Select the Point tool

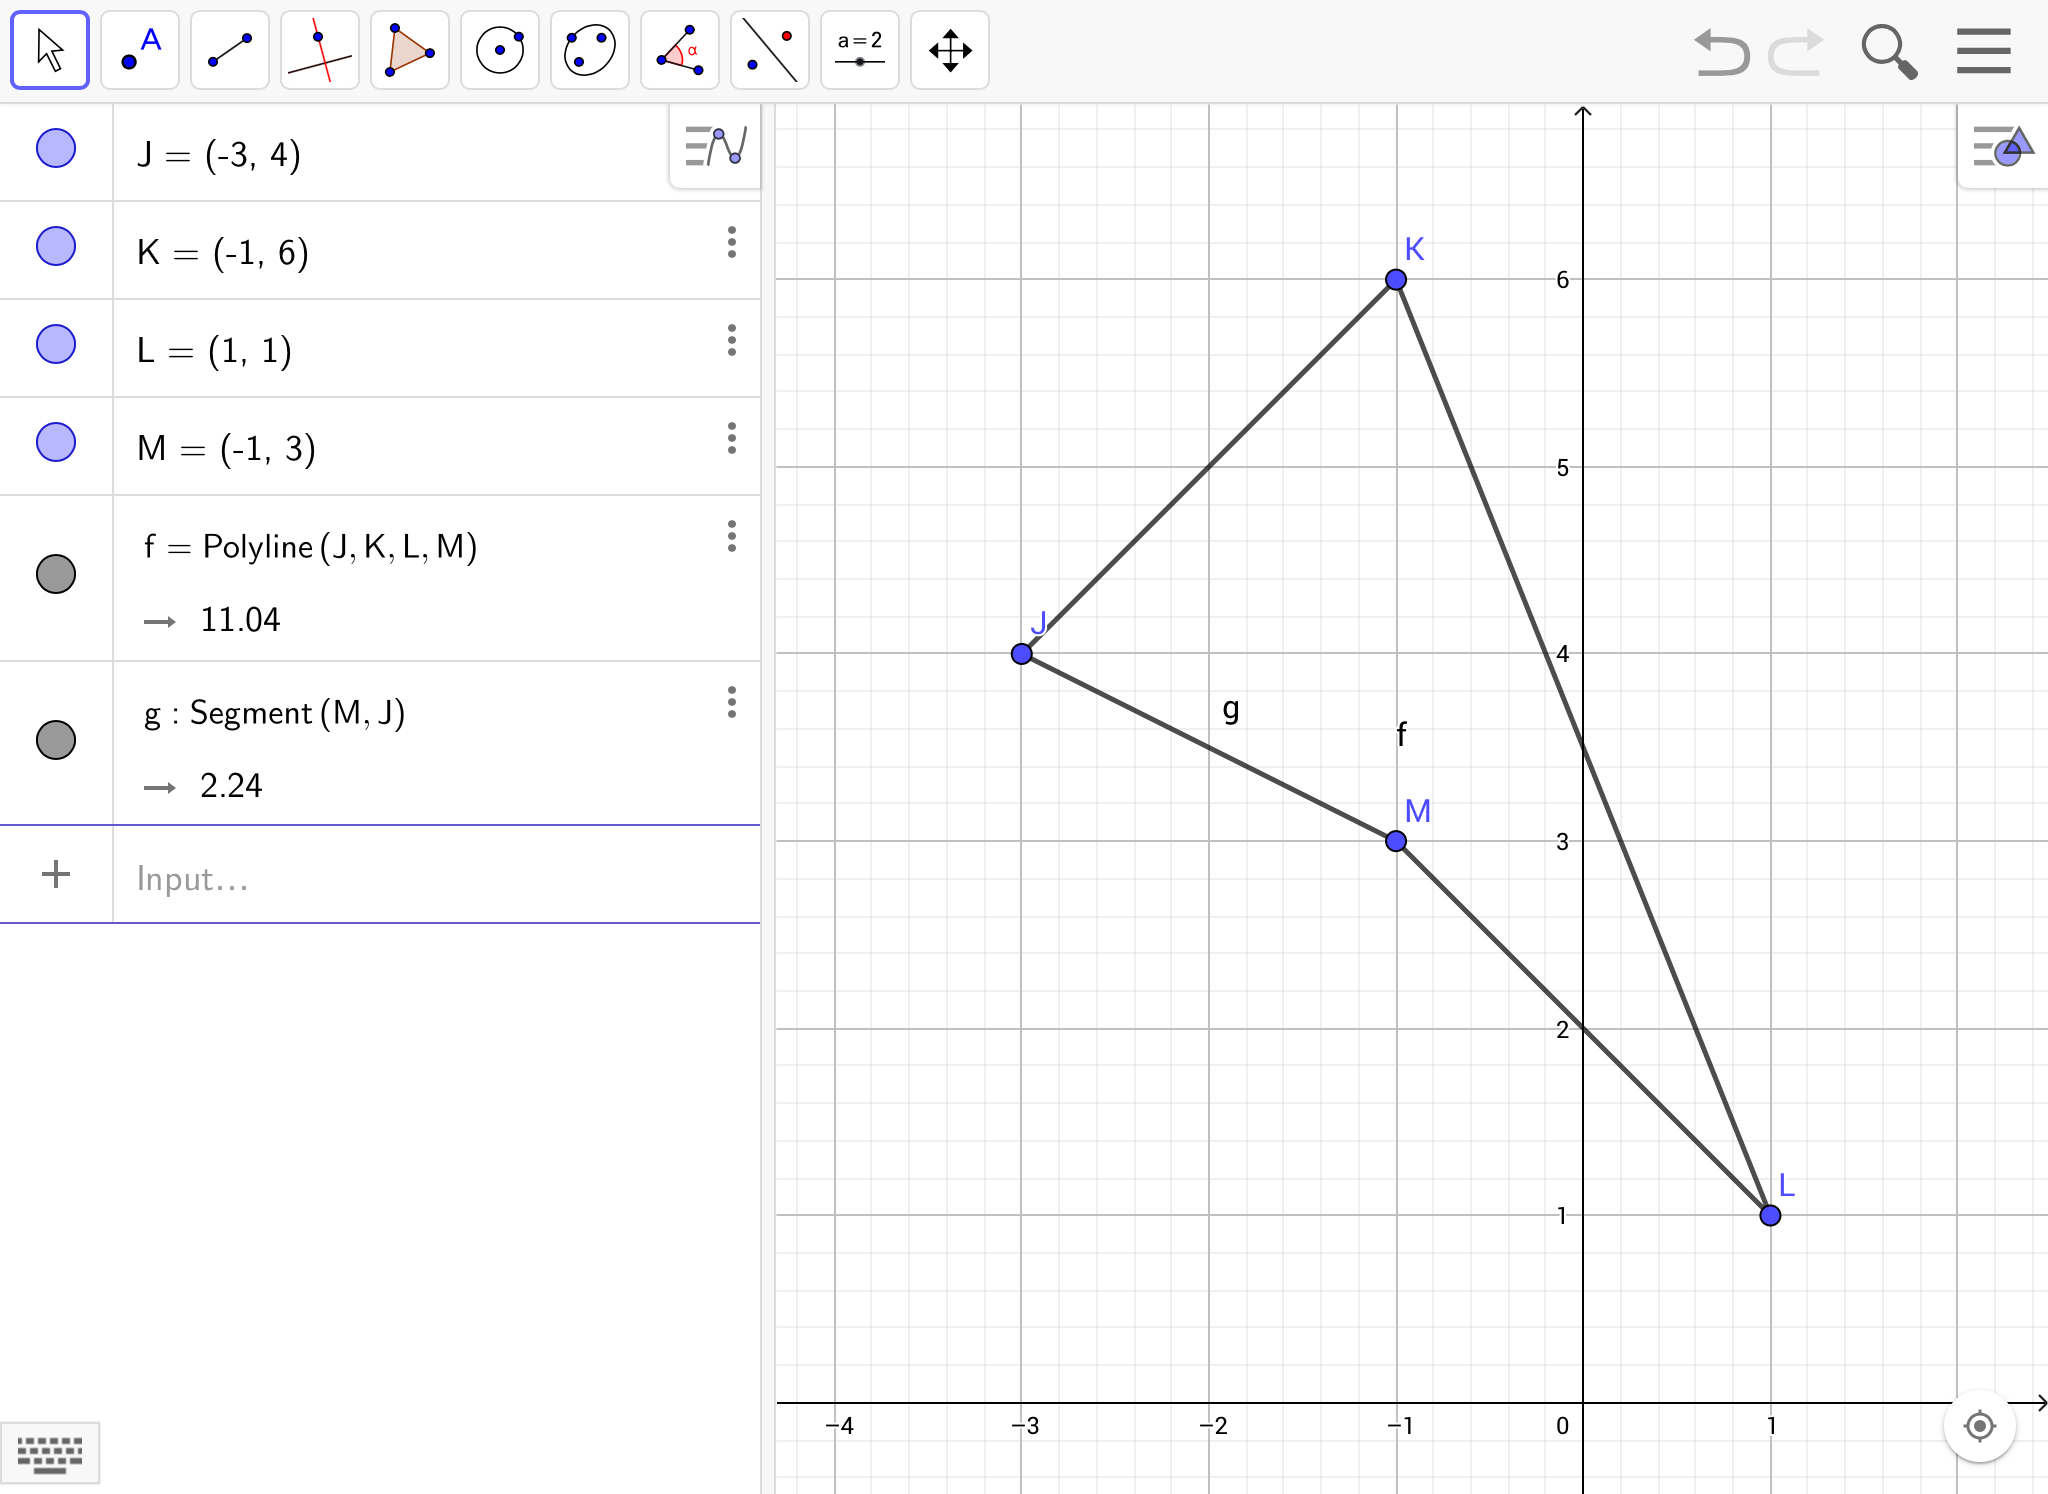[x=140, y=51]
